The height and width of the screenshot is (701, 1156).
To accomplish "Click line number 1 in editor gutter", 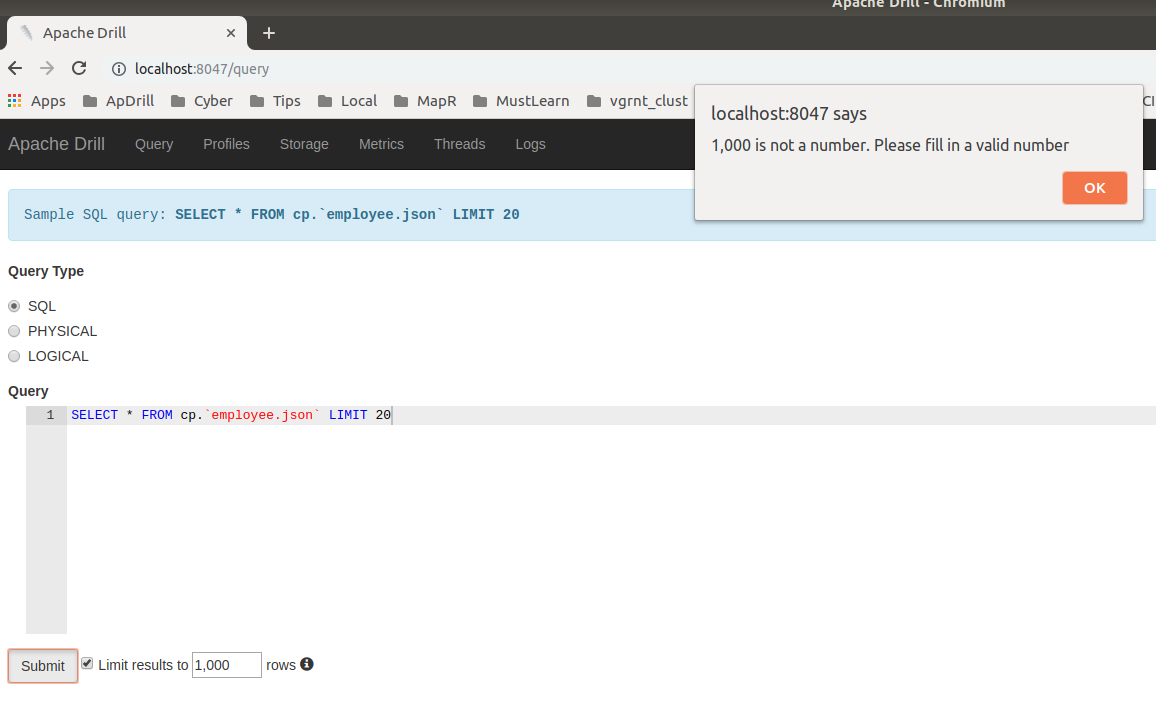I will (49, 415).
